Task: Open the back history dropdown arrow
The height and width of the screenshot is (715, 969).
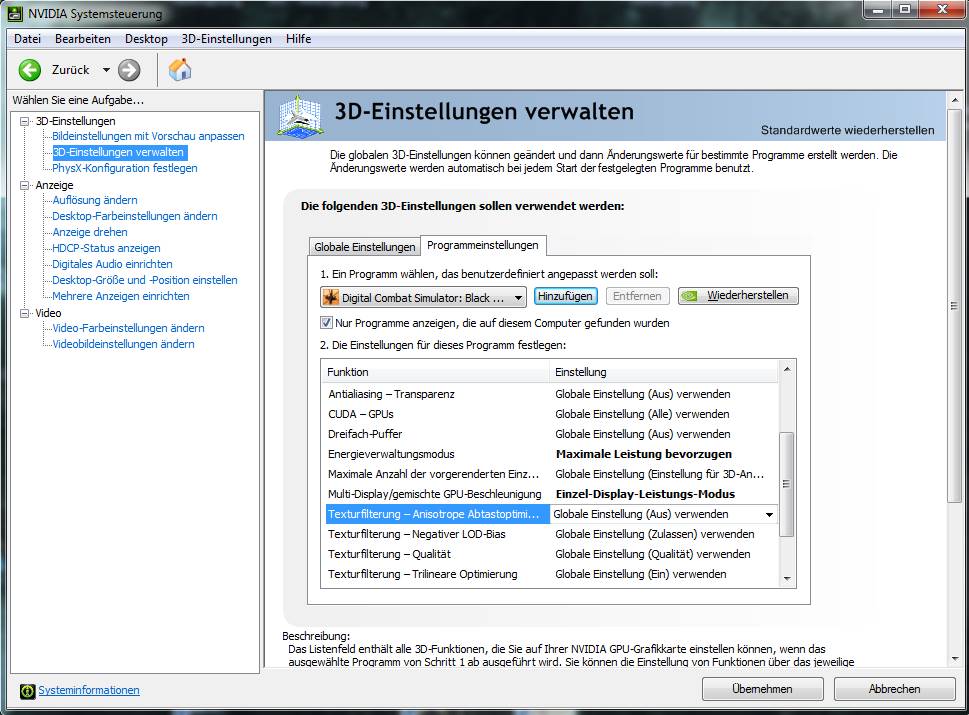Action: click(x=106, y=70)
